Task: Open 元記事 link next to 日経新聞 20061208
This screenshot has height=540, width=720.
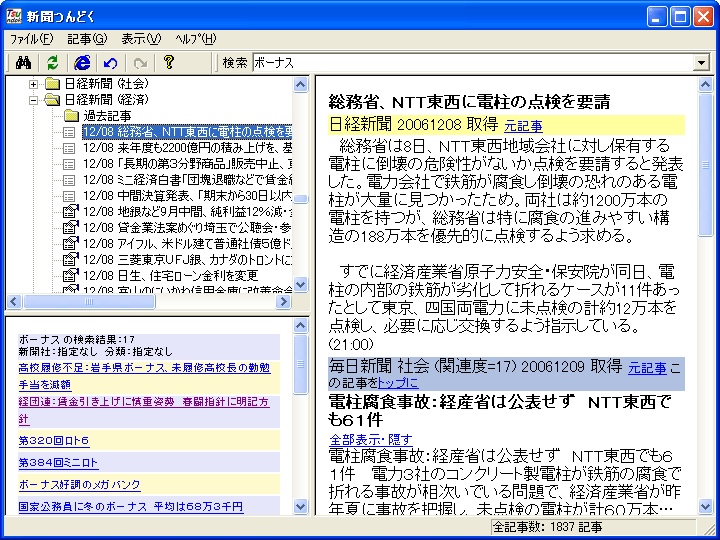Action: [x=523, y=125]
